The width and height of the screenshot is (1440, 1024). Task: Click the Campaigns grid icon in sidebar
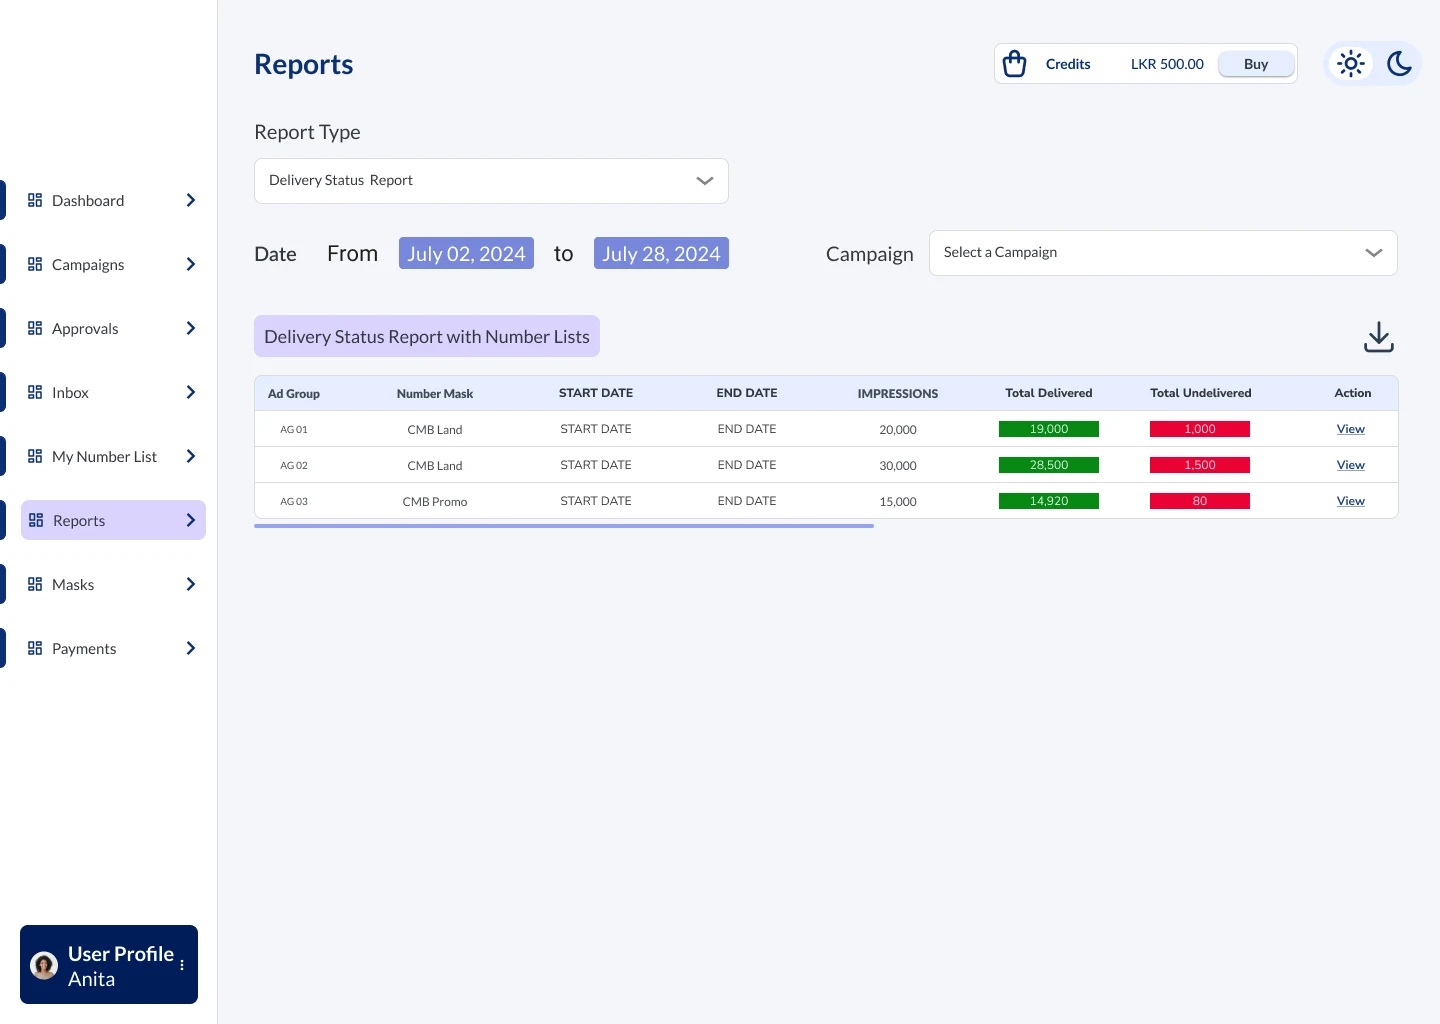click(x=35, y=264)
